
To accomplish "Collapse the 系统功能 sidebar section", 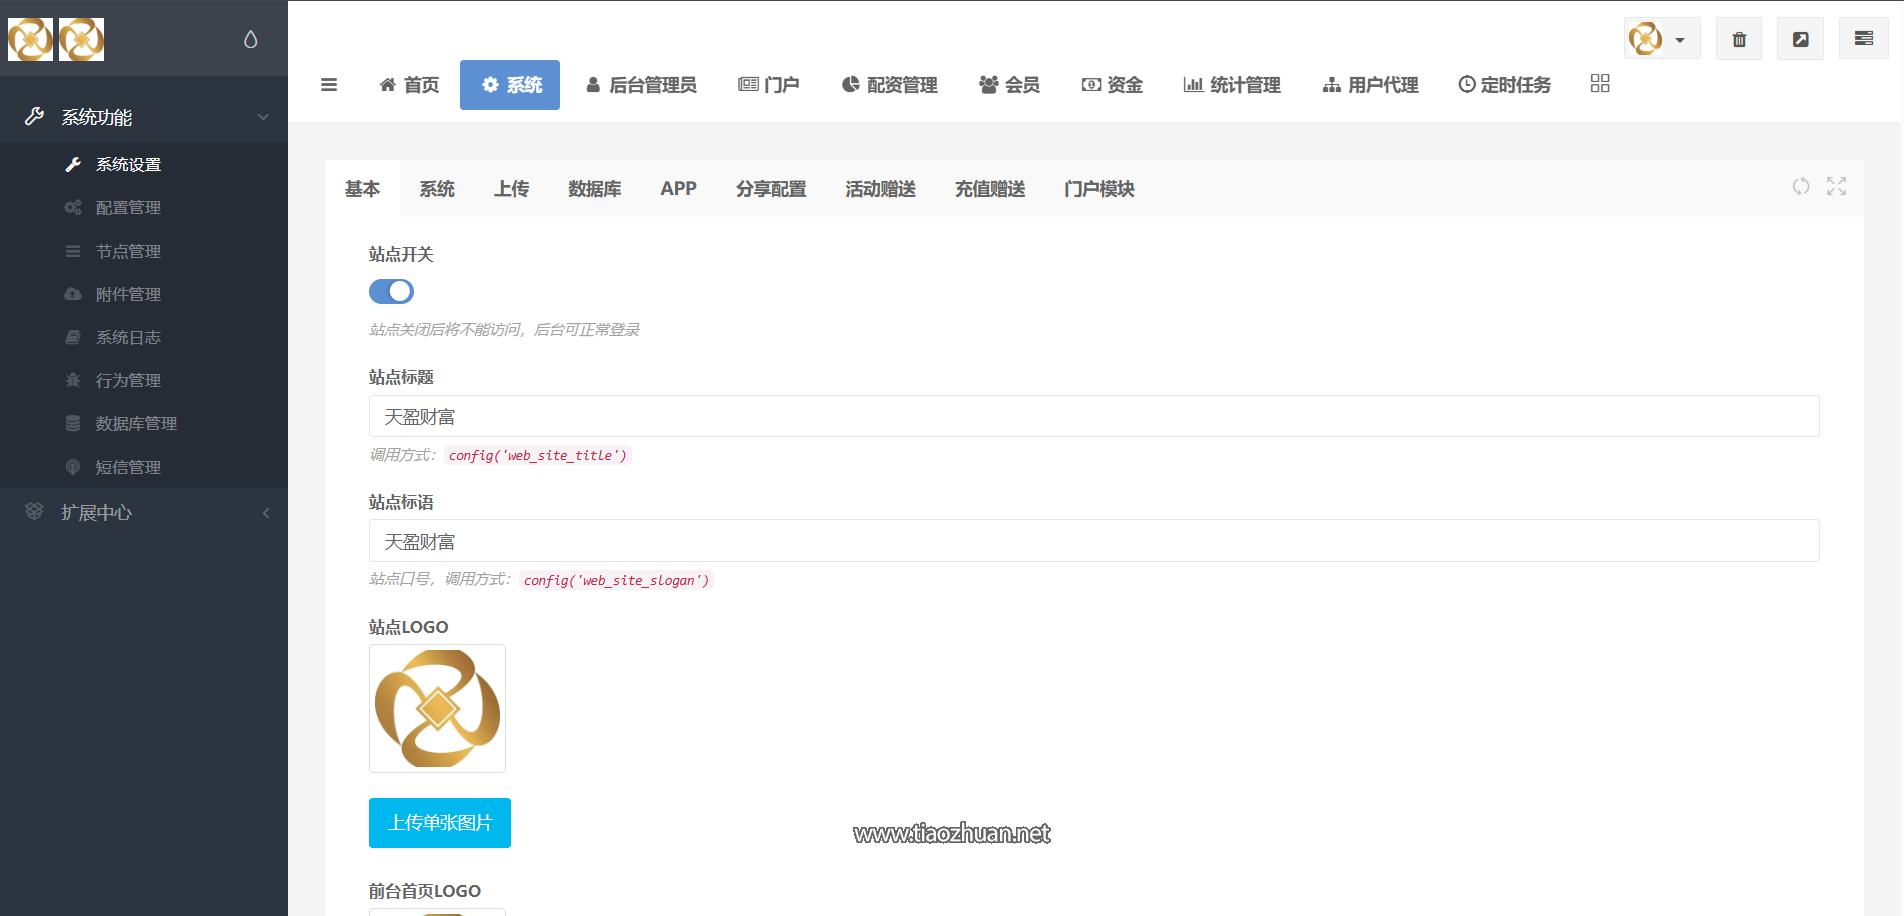I will (x=263, y=115).
